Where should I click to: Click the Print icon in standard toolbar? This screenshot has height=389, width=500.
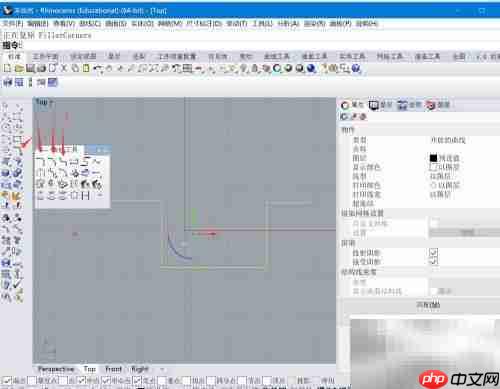pos(41,69)
